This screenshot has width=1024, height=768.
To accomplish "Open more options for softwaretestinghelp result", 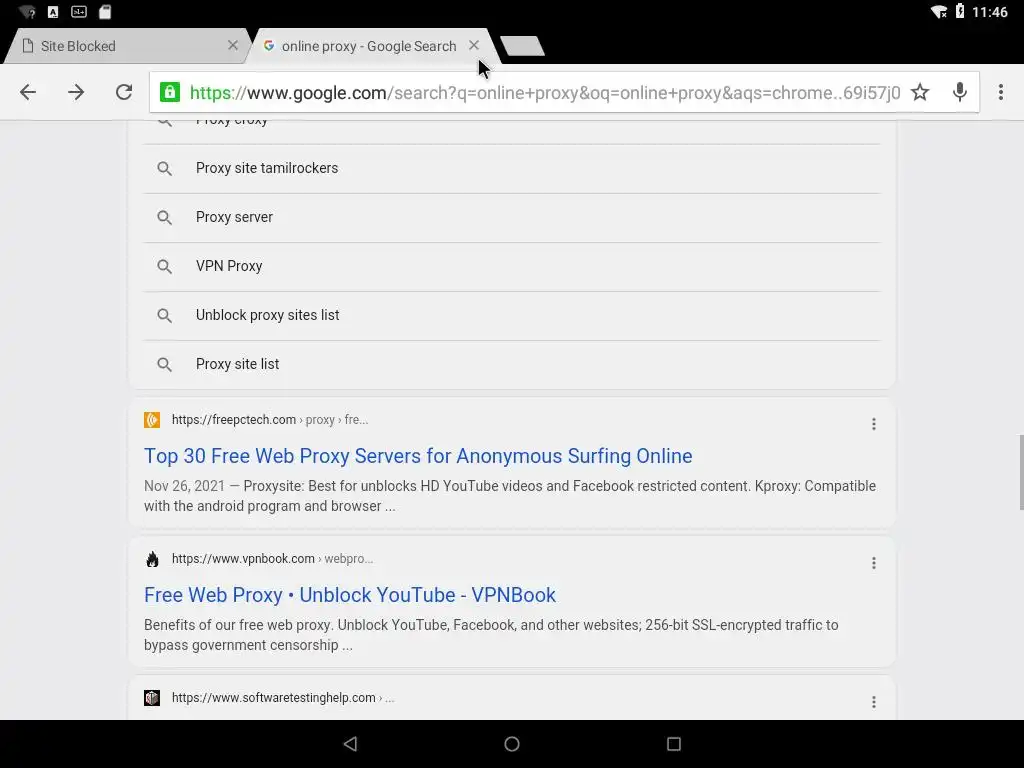I will point(873,702).
